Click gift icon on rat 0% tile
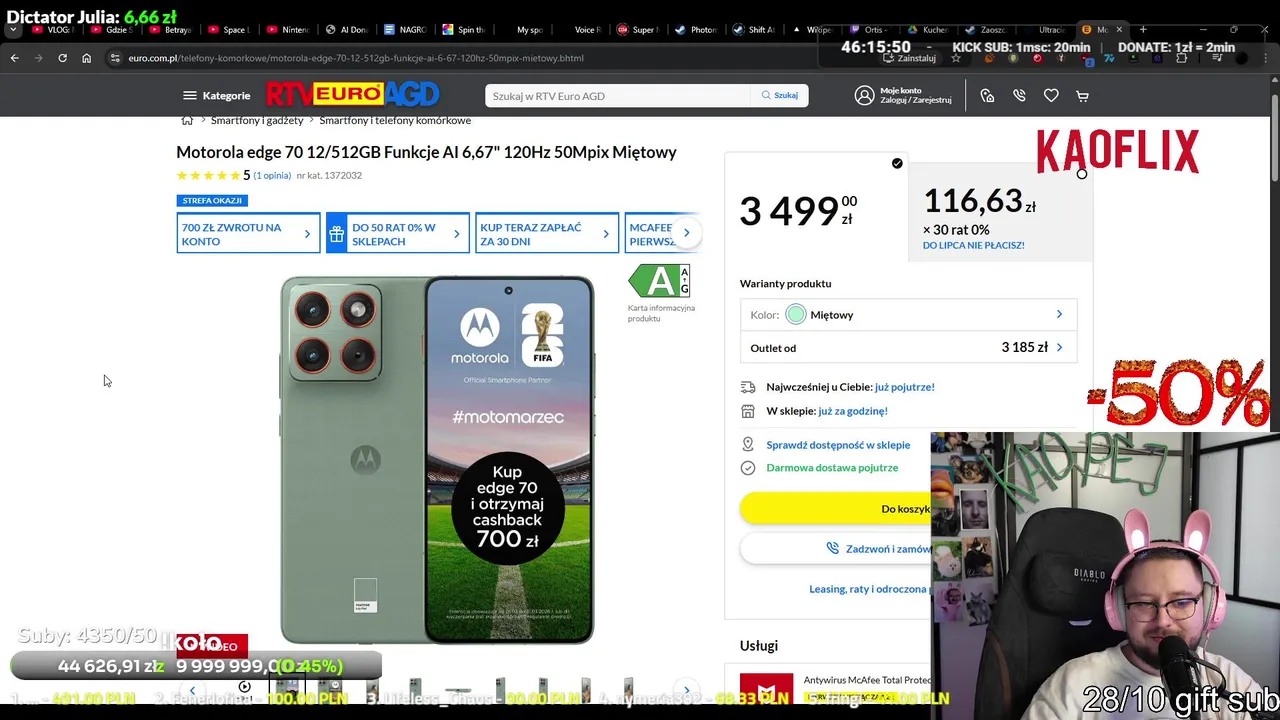This screenshot has height=720, width=1280. pos(337,234)
